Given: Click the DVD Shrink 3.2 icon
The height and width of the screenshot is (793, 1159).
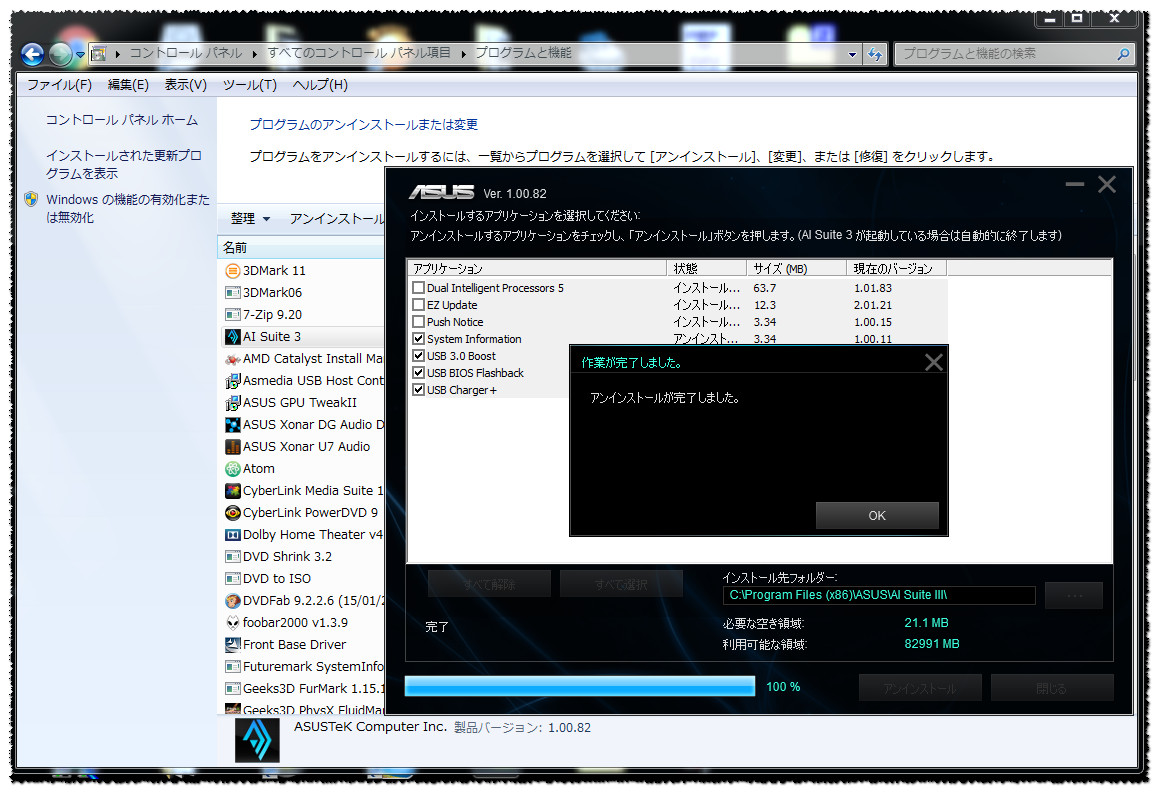Looking at the screenshot, I should click(x=232, y=557).
